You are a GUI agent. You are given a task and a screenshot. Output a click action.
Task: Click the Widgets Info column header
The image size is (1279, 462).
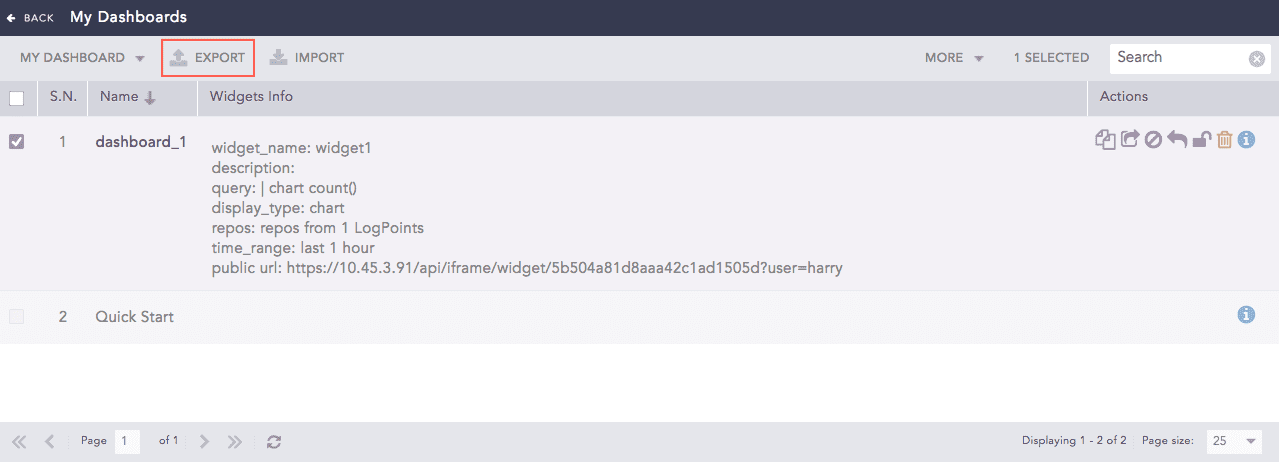pyautogui.click(x=251, y=97)
